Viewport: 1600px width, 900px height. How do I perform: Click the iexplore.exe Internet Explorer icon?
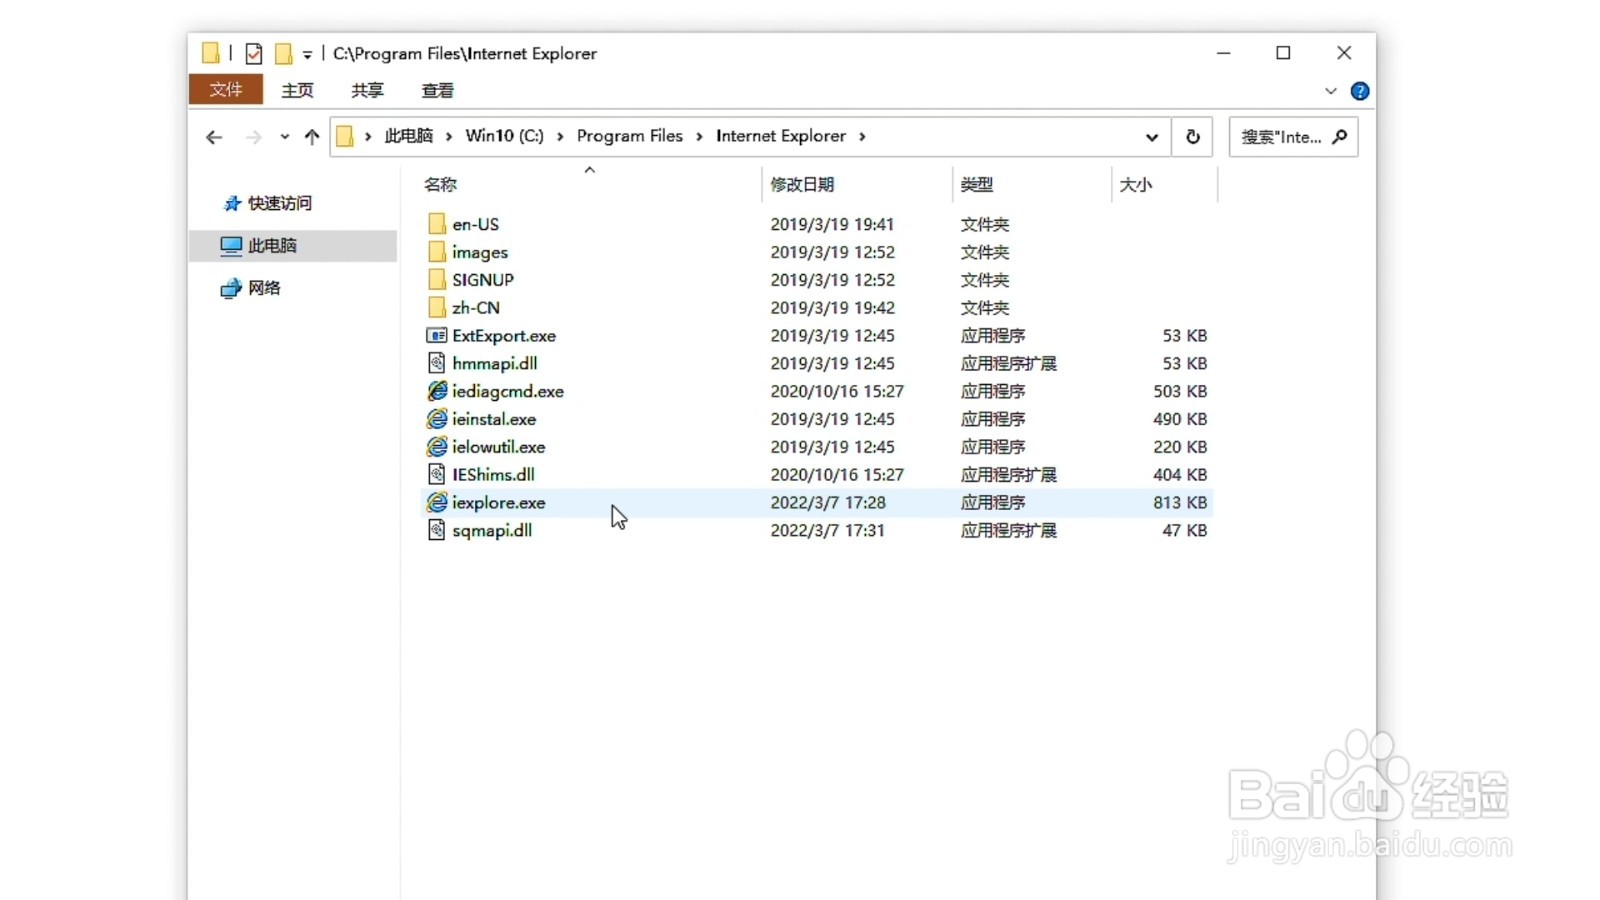pyautogui.click(x=437, y=503)
